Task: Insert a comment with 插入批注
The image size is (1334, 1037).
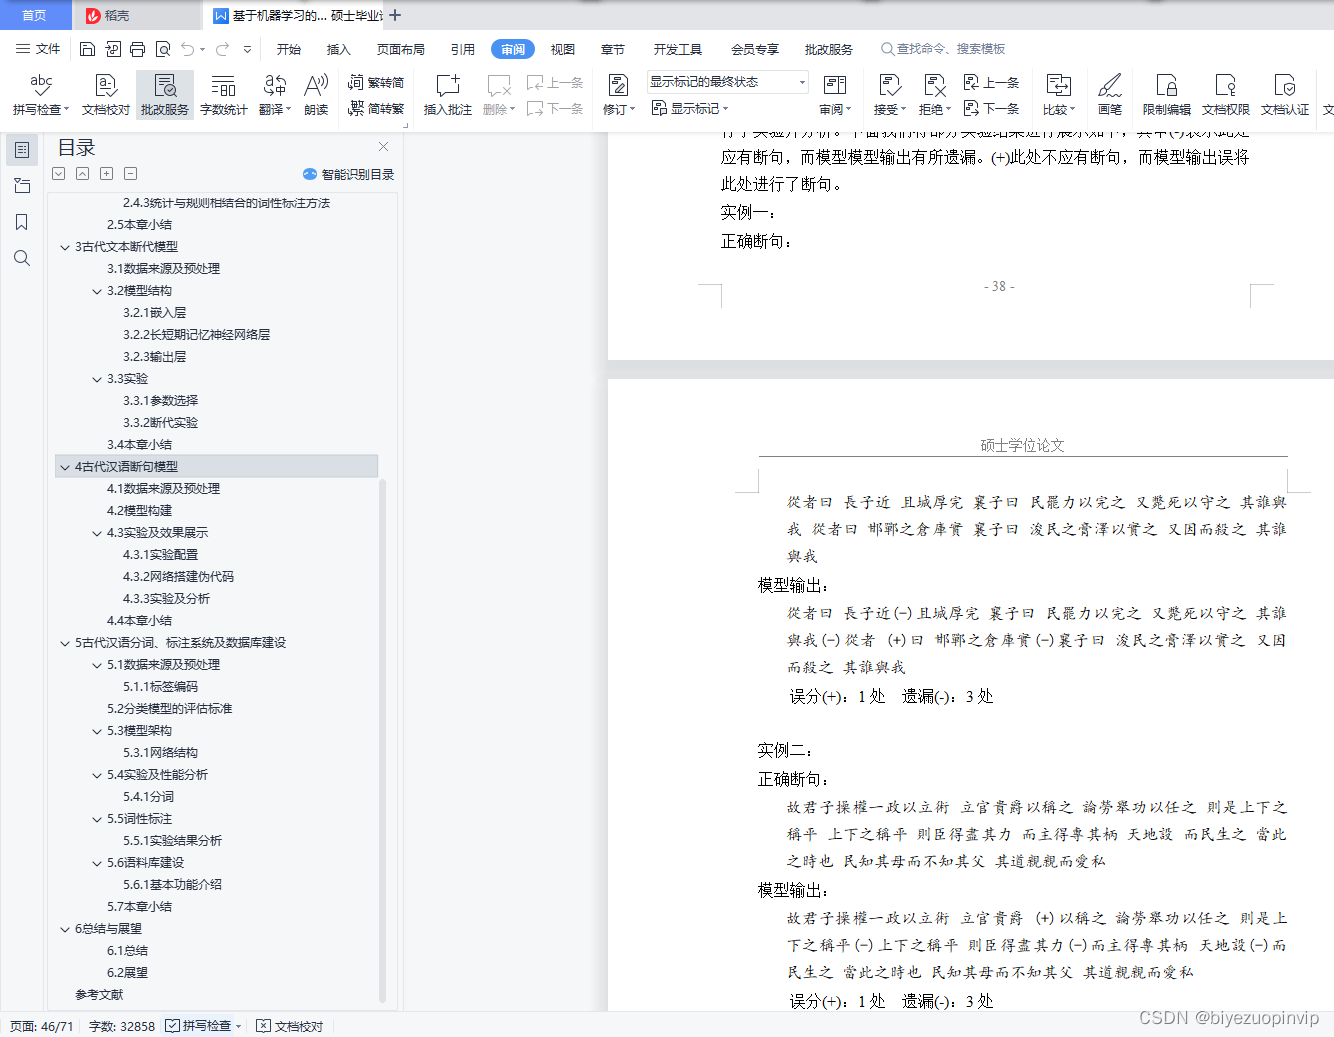Action: tap(448, 95)
